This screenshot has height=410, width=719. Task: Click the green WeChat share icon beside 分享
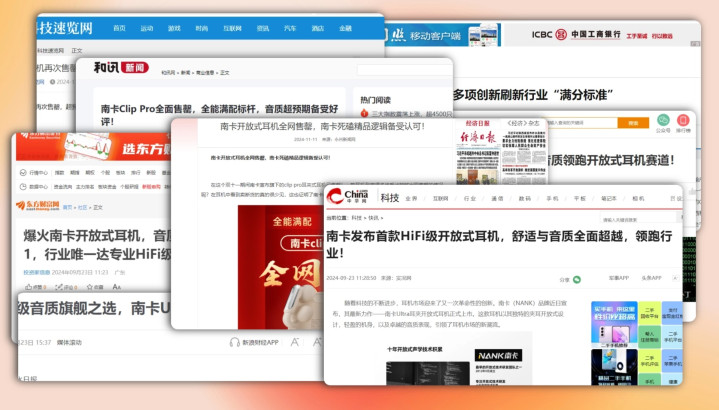point(577,279)
